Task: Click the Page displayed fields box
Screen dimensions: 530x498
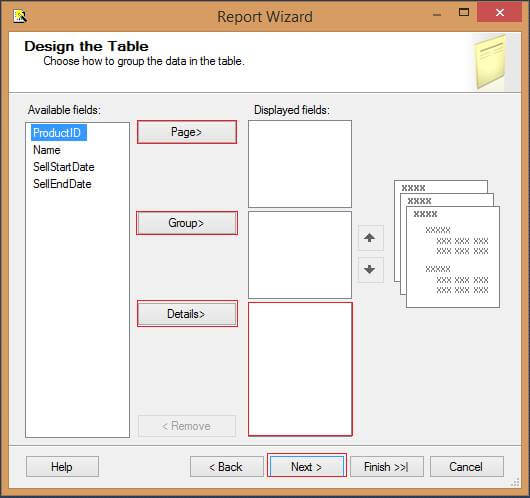Action: (300, 164)
